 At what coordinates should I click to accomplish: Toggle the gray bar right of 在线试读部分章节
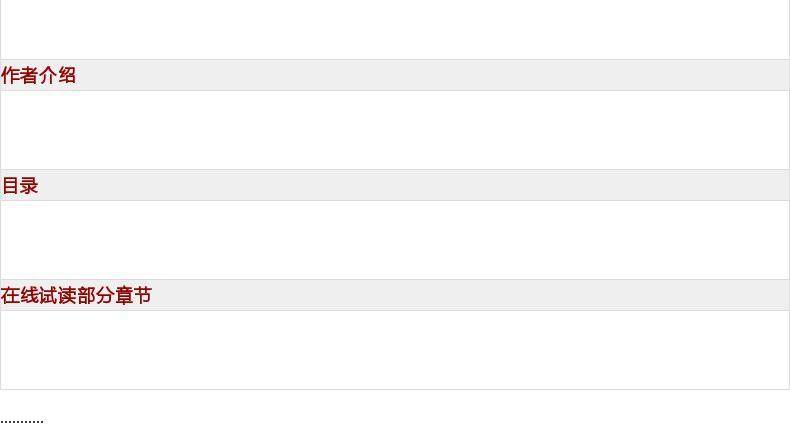pyautogui.click(x=470, y=296)
